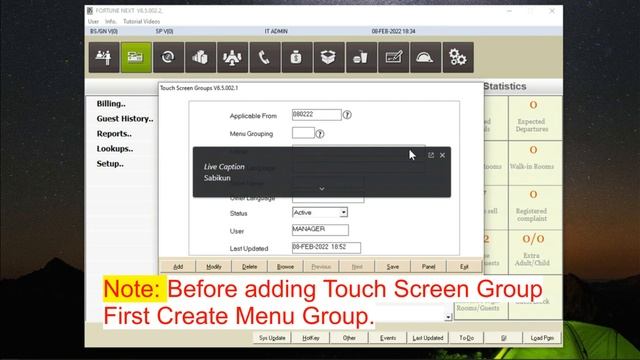Open the stacked boxes inventory module icon
This screenshot has width=640, height=360.
pos(200,58)
